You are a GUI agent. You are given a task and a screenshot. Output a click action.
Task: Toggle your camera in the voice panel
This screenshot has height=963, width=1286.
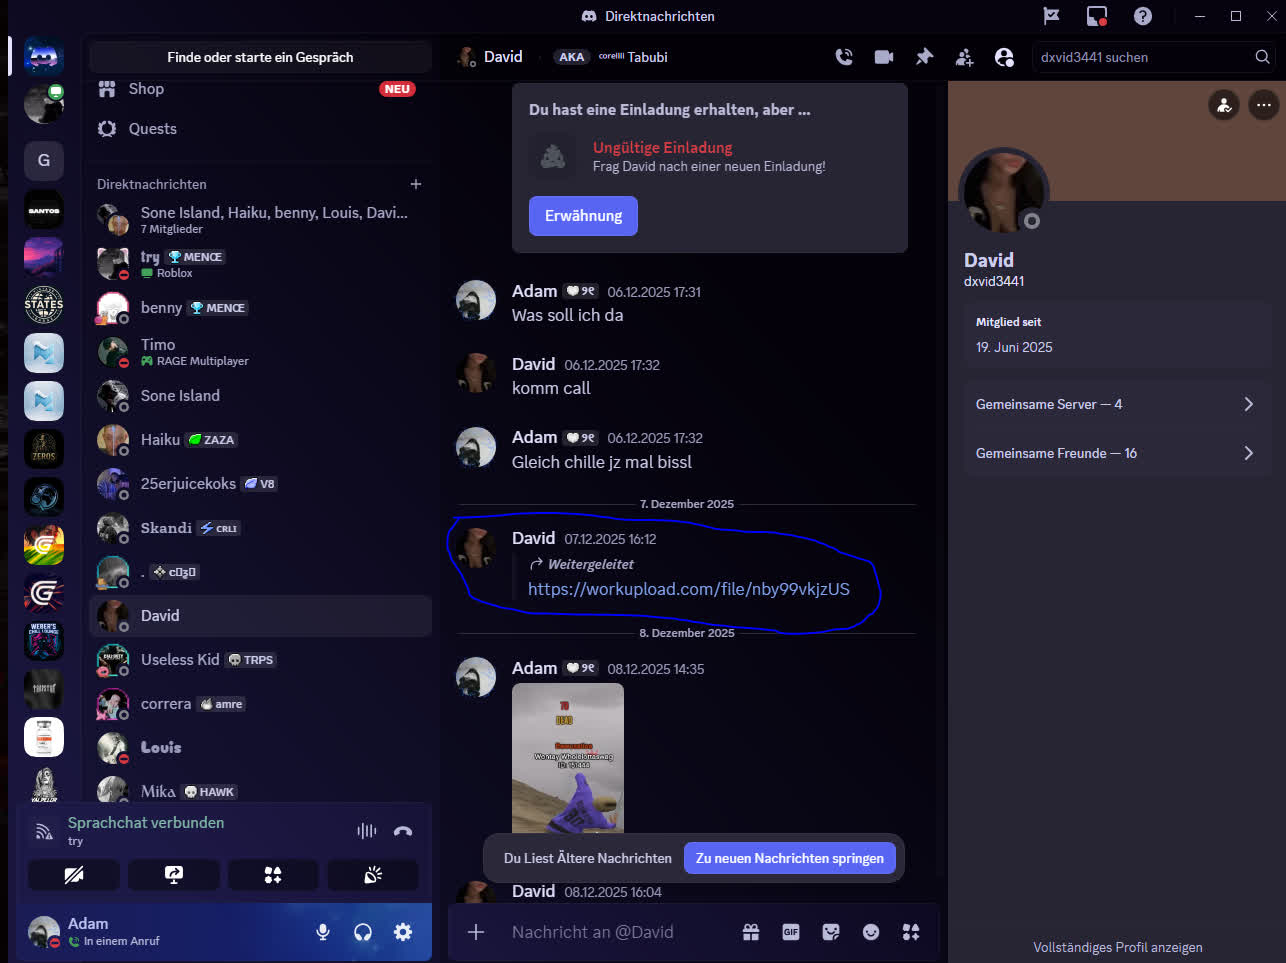pyautogui.click(x=73, y=874)
